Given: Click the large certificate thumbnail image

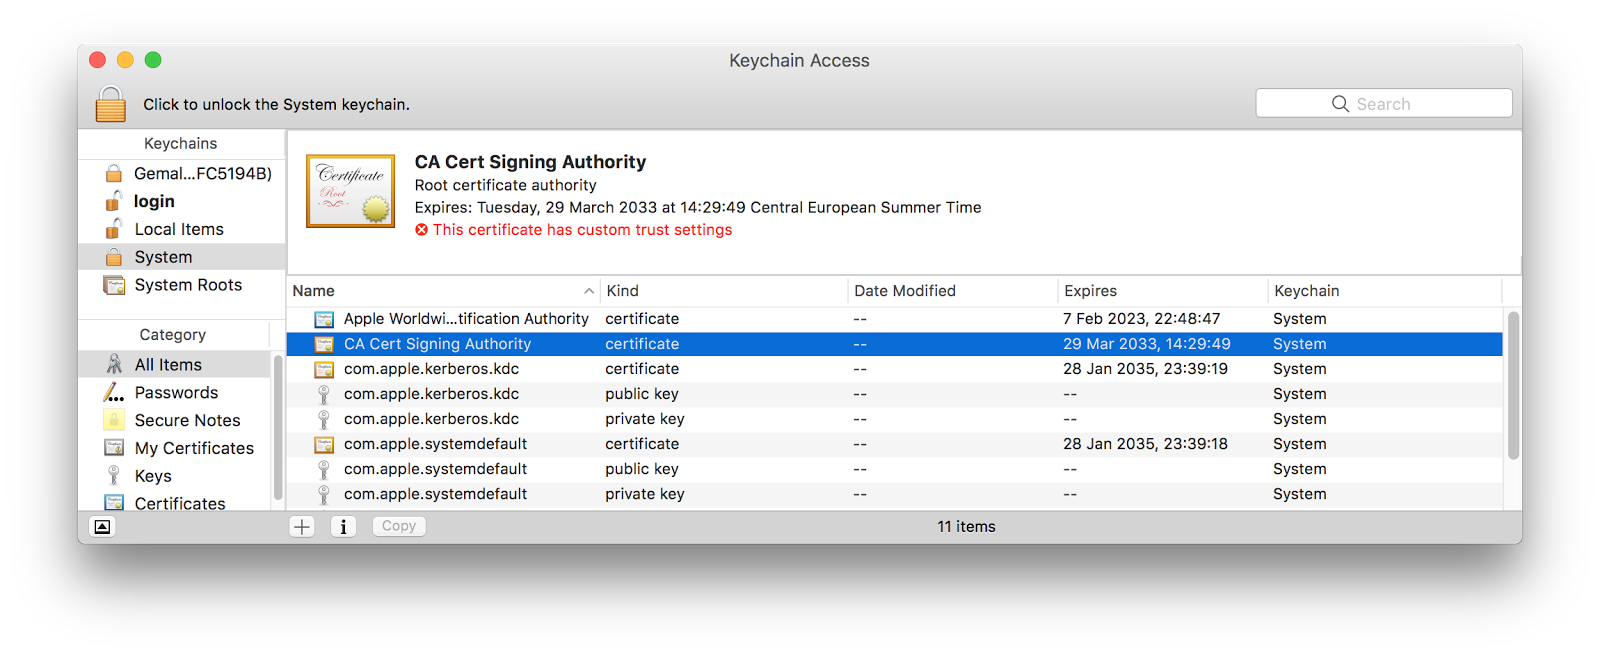Looking at the screenshot, I should point(351,191).
